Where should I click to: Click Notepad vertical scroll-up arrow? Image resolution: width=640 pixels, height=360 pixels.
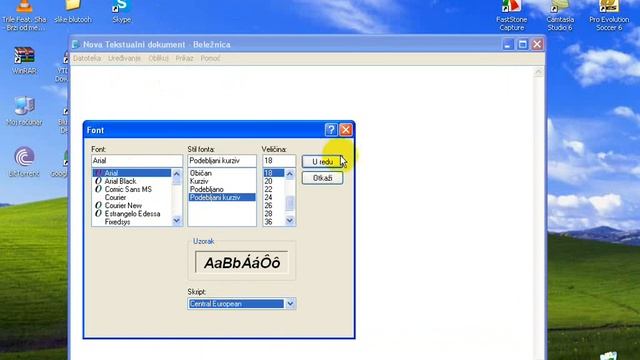[x=538, y=72]
